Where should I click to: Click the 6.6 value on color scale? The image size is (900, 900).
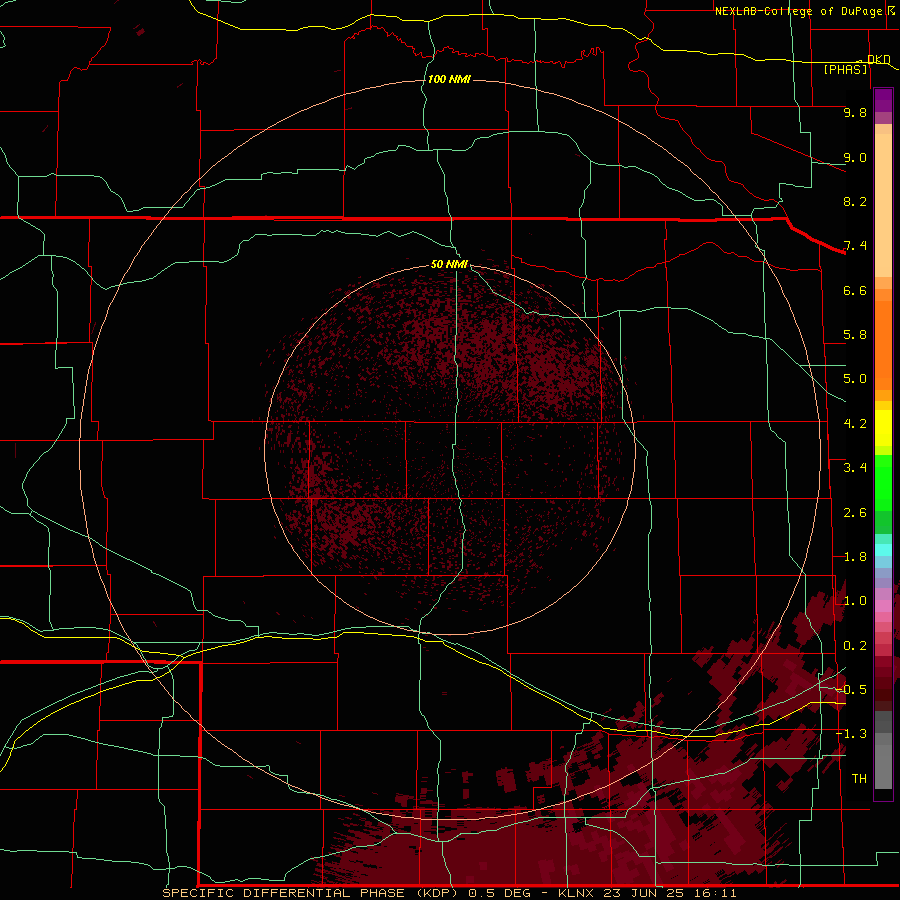tap(855, 290)
